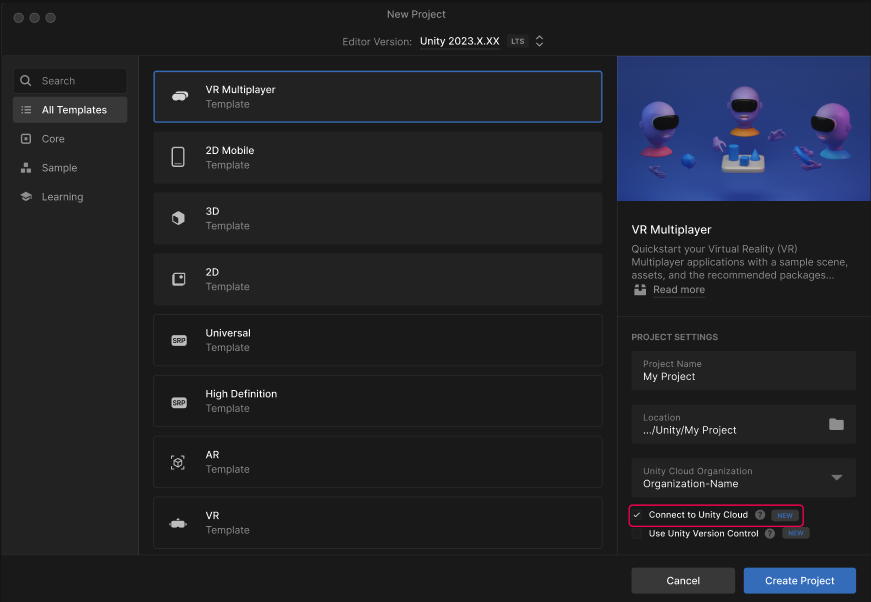This screenshot has width=871, height=602.
Task: Click the 2D Mobile template icon
Action: point(180,156)
